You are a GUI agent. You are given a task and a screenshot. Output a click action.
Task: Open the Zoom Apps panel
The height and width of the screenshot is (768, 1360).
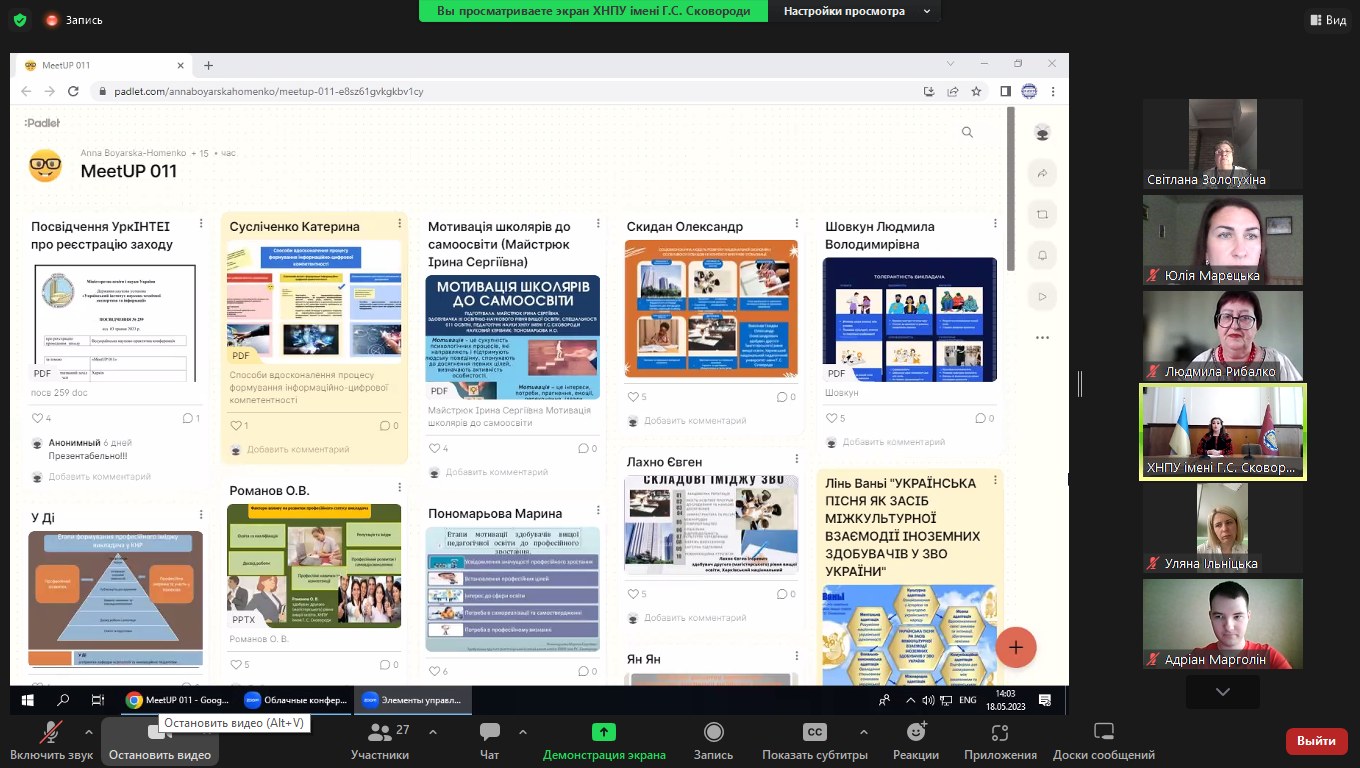(x=1000, y=741)
